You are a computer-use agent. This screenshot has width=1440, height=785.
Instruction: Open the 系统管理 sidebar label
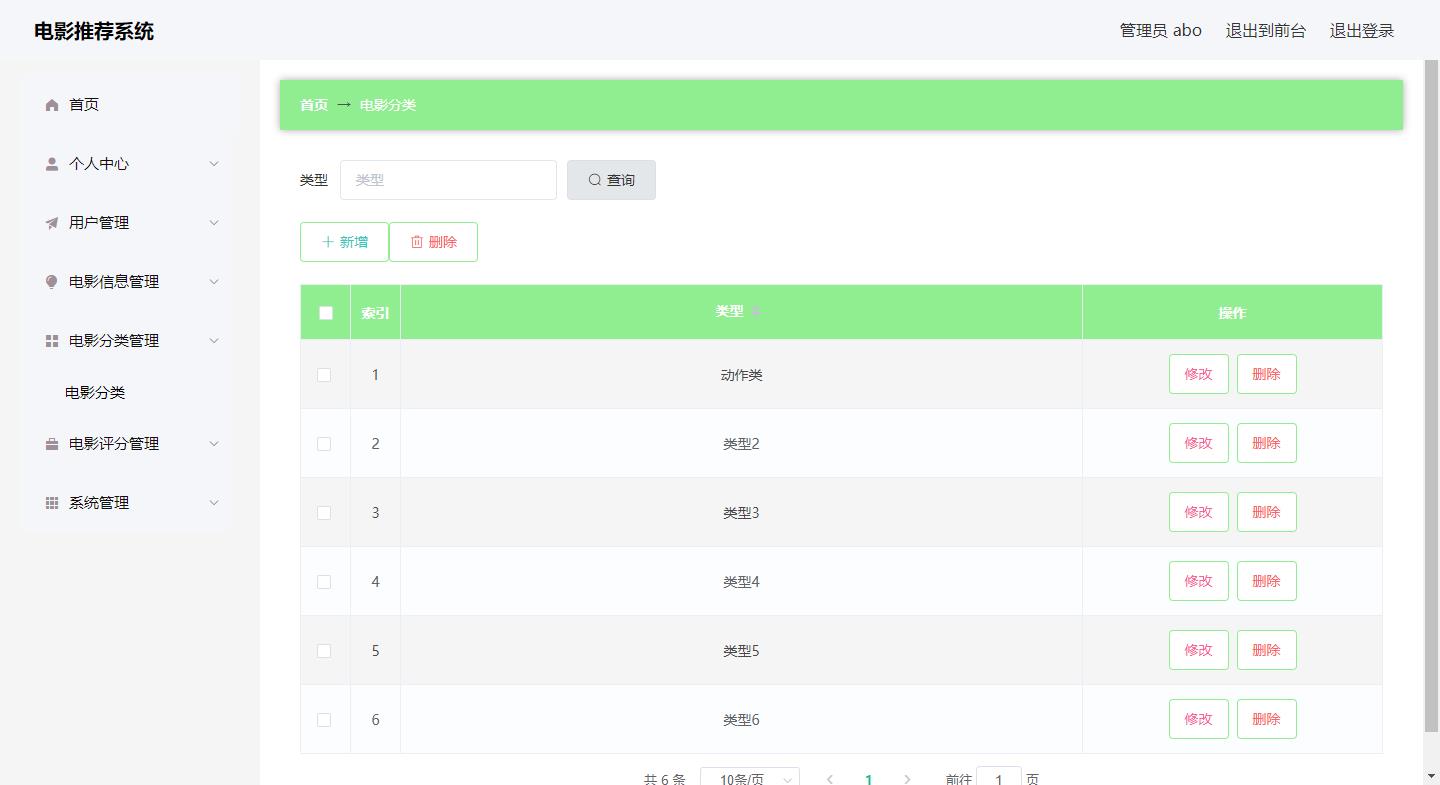coord(99,503)
